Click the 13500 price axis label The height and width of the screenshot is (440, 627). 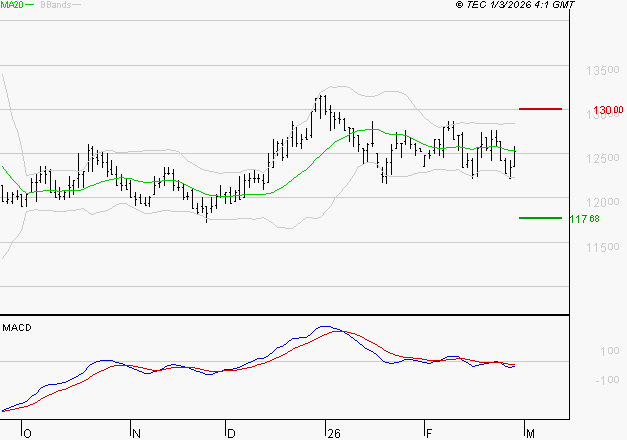(603, 70)
